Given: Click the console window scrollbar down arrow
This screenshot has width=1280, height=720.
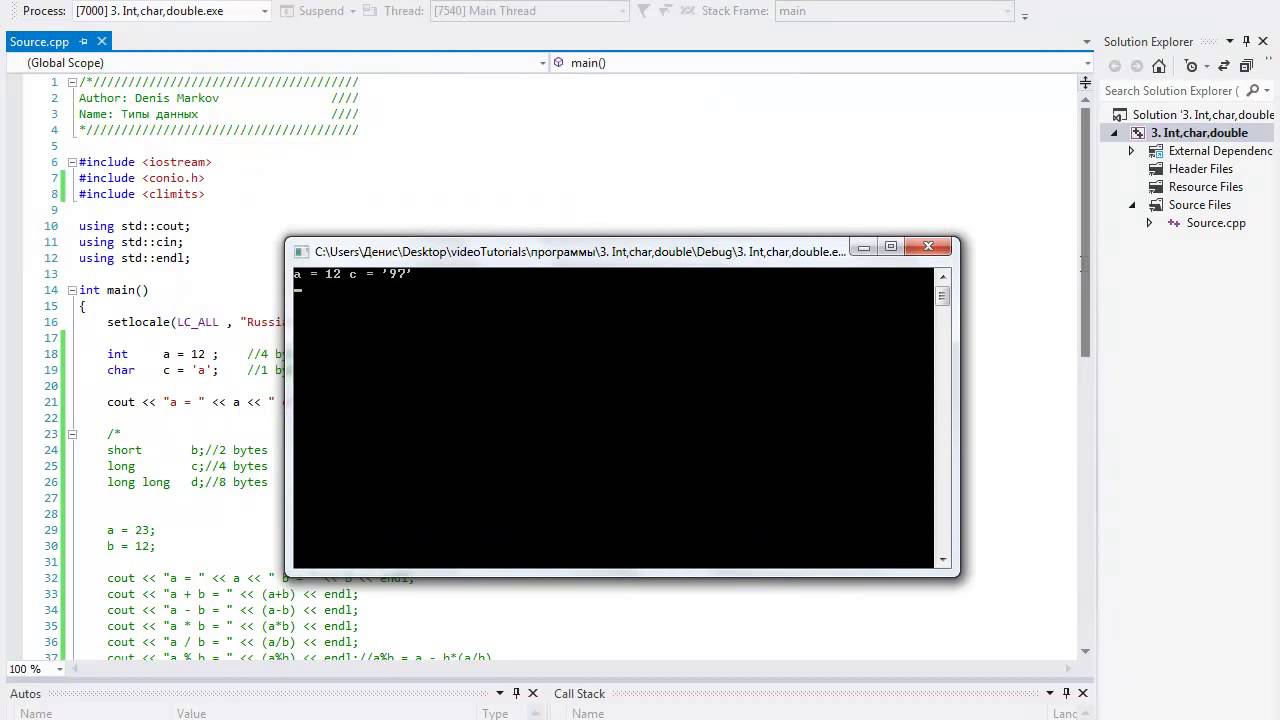Looking at the screenshot, I should point(942,560).
